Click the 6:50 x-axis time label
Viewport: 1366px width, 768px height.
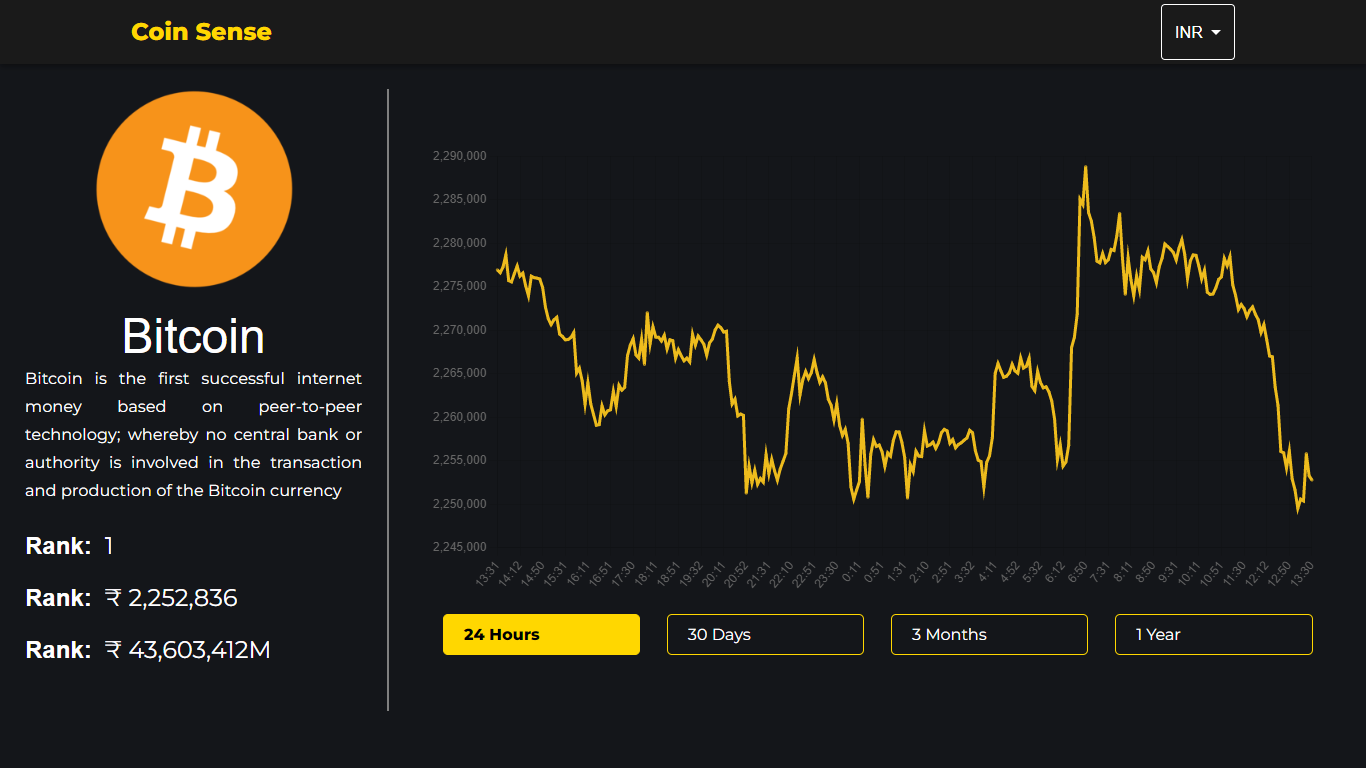click(1077, 573)
